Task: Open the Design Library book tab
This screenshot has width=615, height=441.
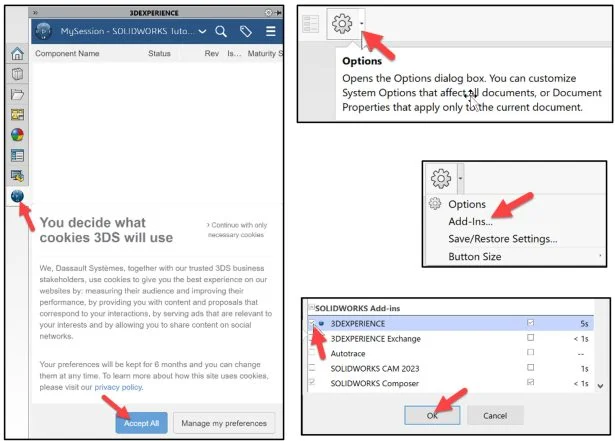Action: click(x=17, y=74)
